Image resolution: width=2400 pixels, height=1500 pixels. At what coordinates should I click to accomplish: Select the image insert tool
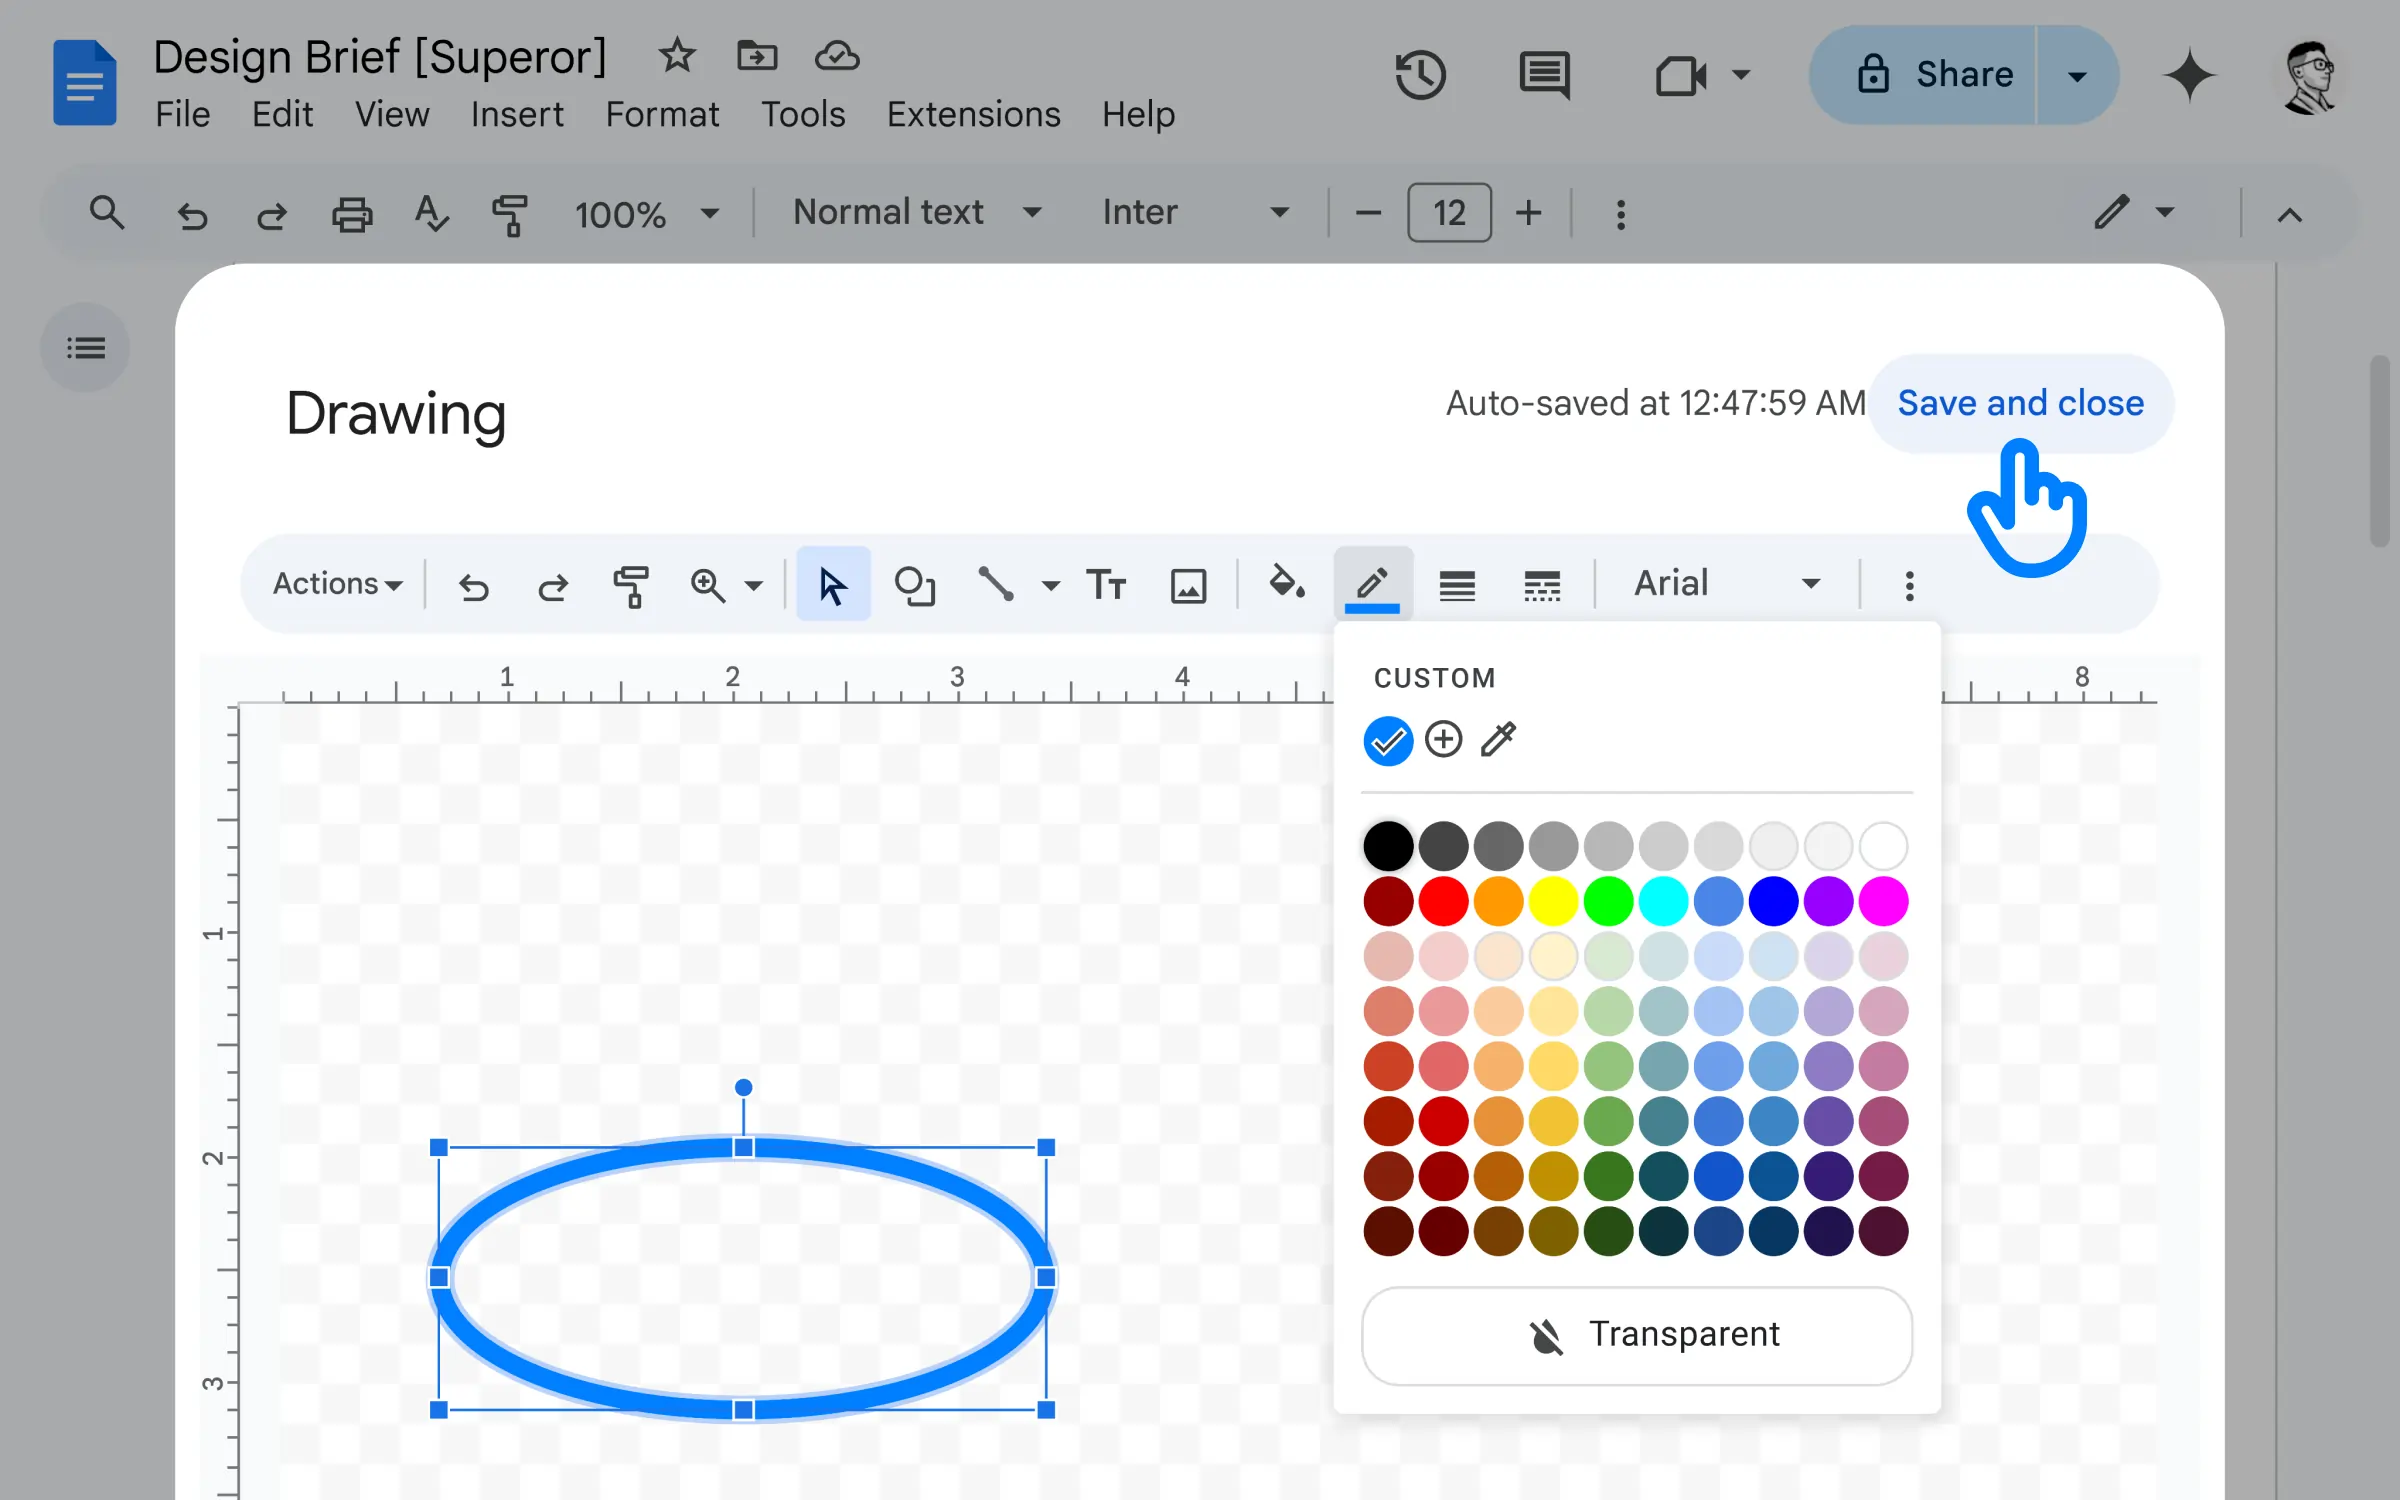(1187, 584)
